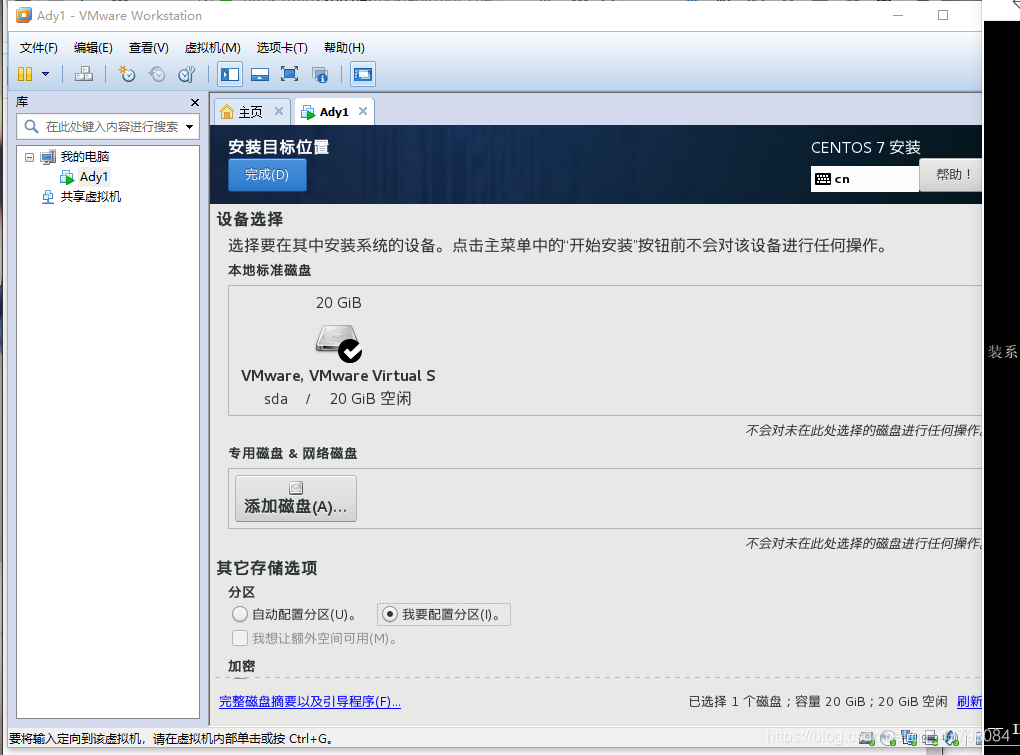Open the 查看(V) menu

(x=148, y=47)
